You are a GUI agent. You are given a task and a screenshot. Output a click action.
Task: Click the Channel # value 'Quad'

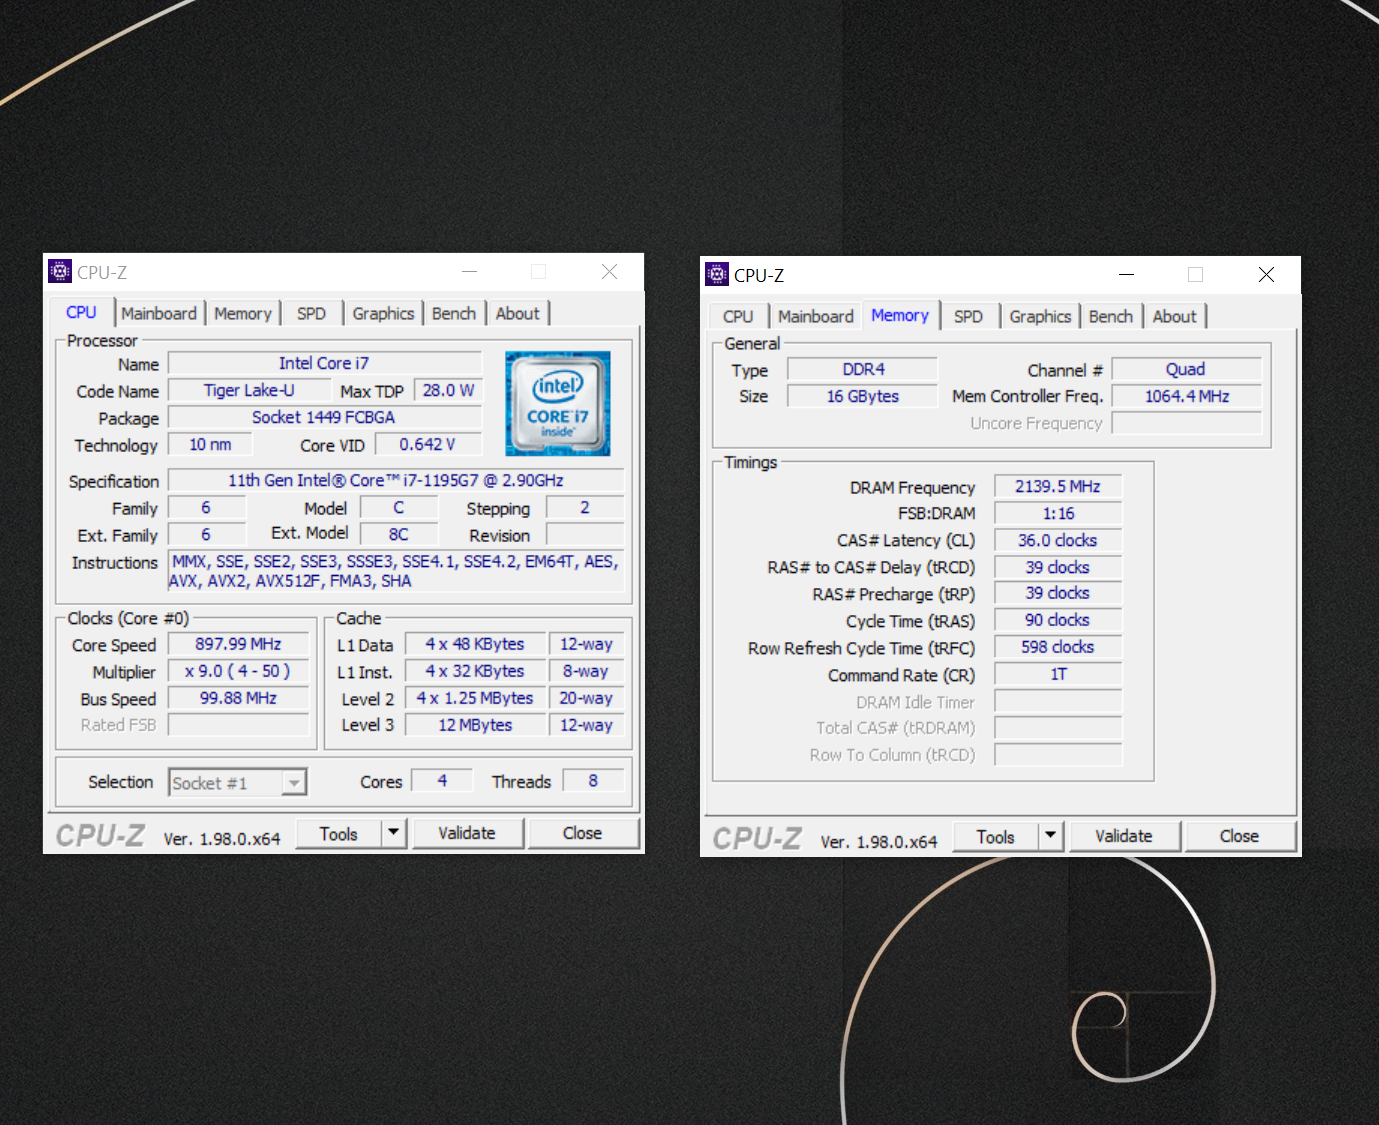pos(1186,369)
